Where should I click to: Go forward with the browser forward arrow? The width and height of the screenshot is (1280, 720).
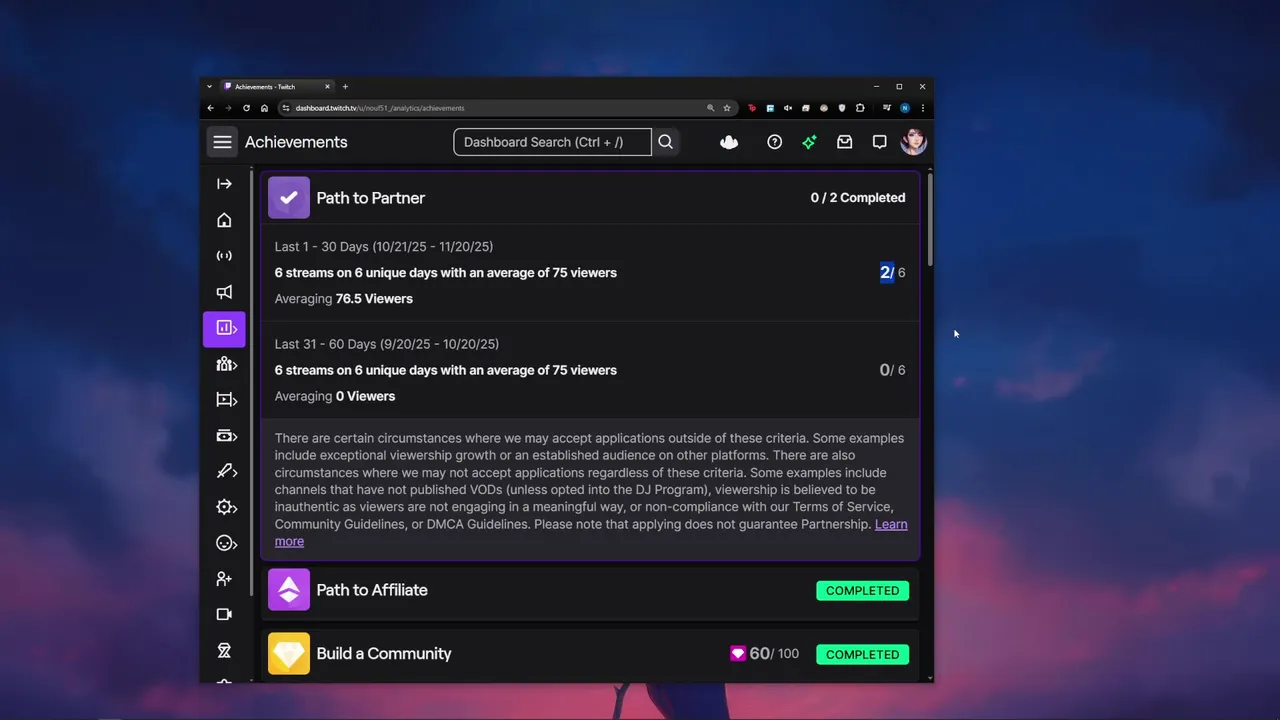point(228,108)
